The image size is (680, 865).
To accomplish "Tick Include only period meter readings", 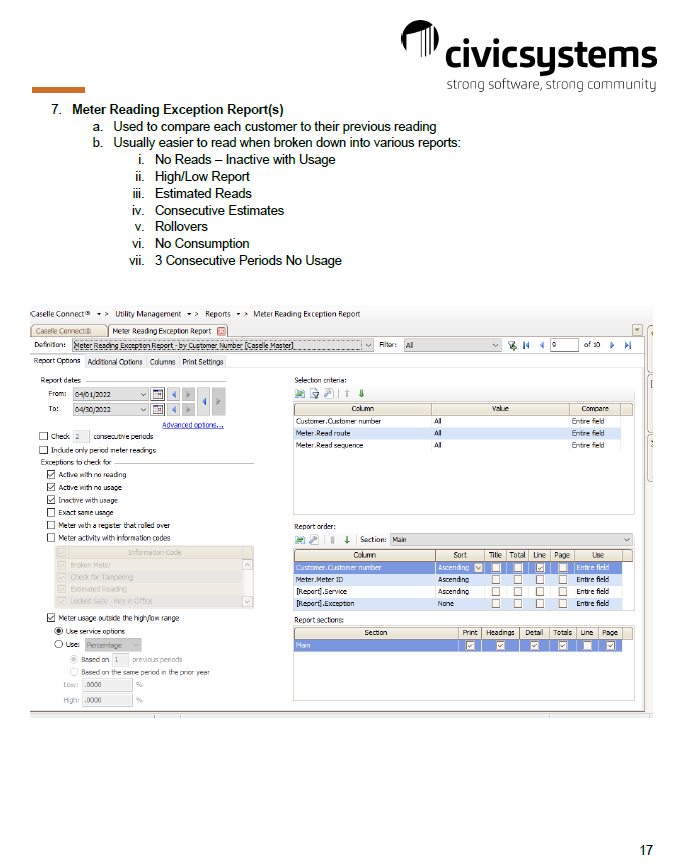I will click(44, 450).
